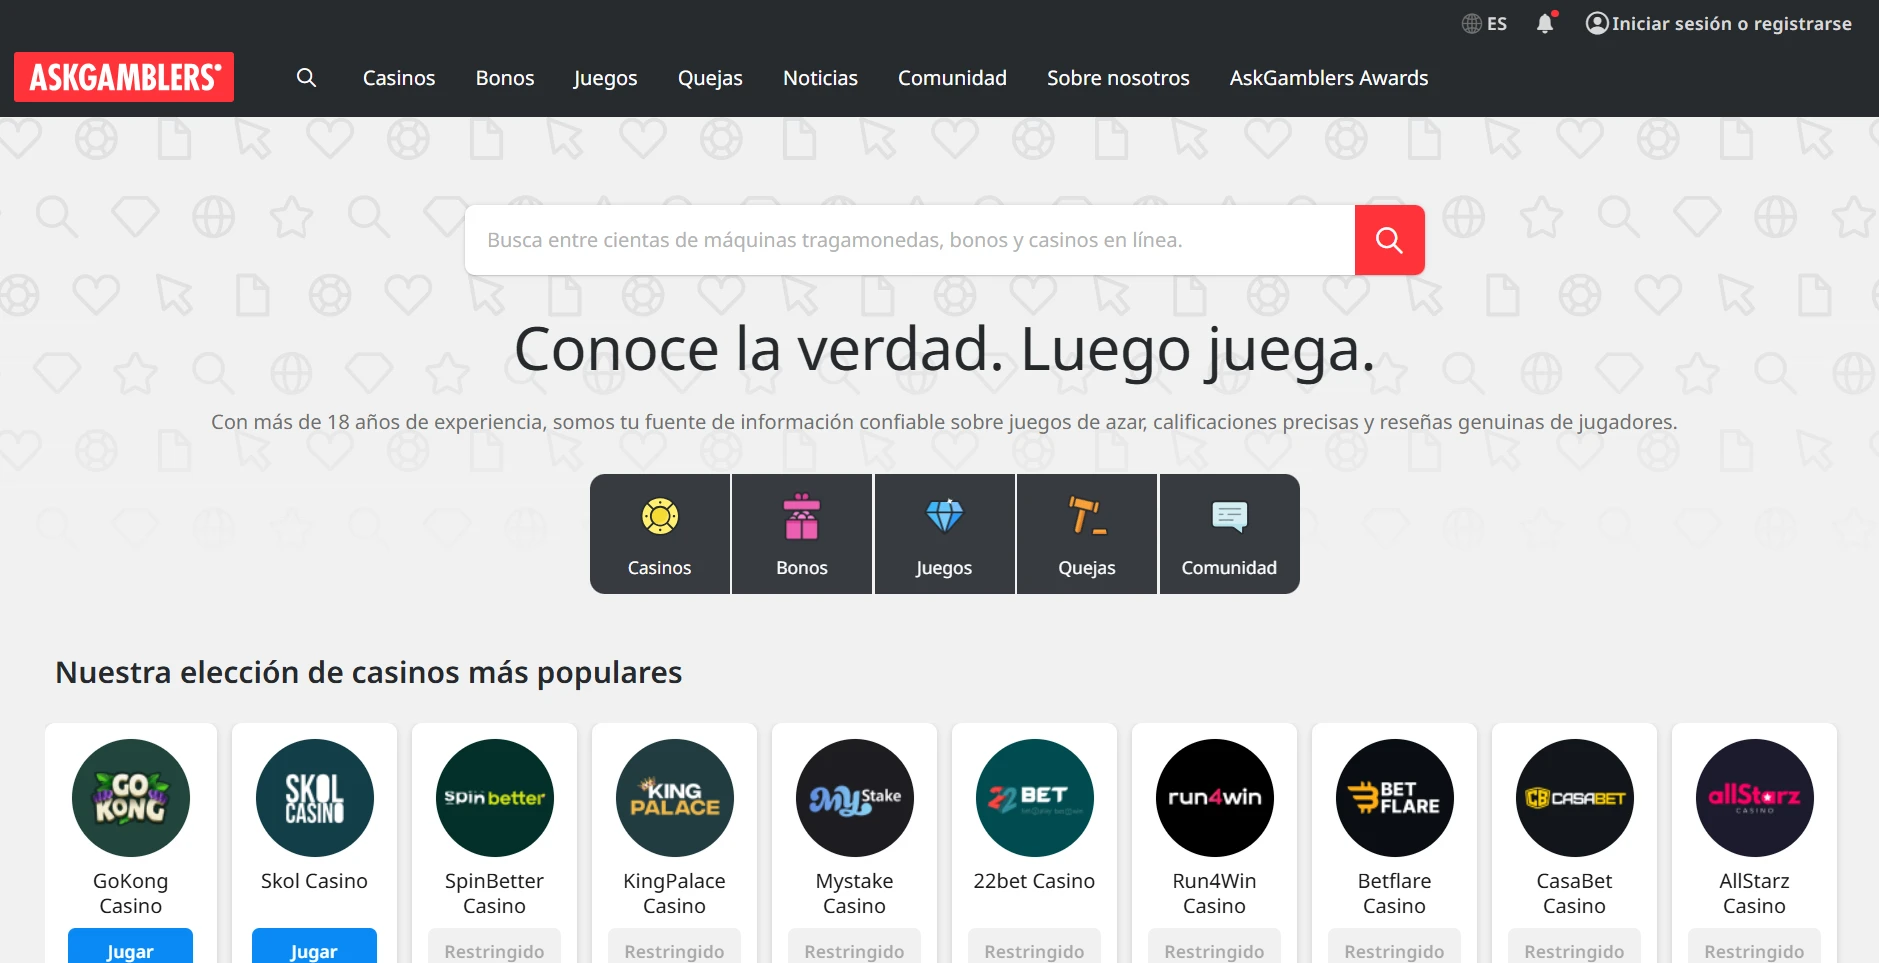Open the SpinBetter Casino logo
1879x963 pixels.
tap(495, 798)
